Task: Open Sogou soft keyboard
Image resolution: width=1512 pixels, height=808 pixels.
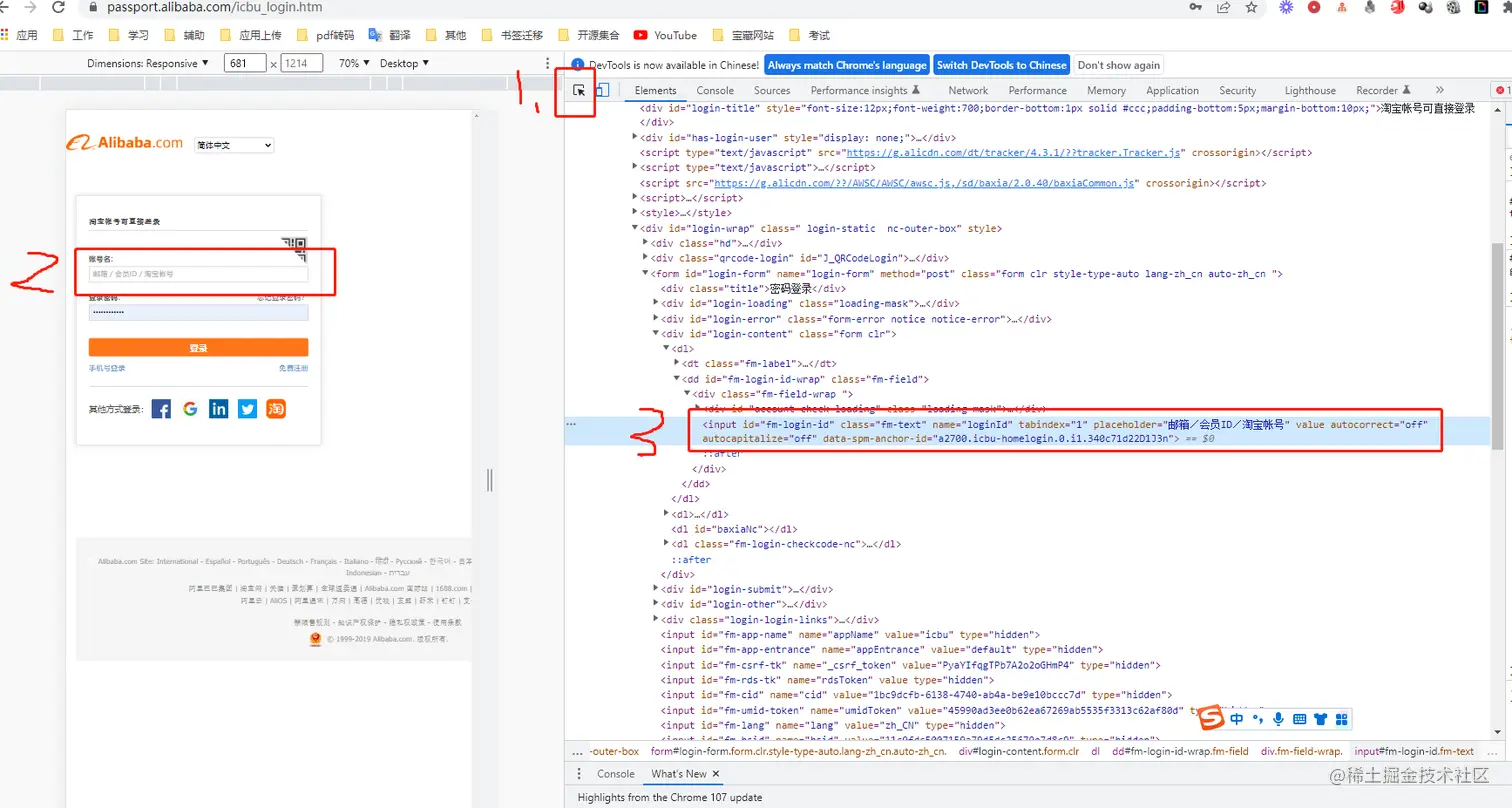Action: click(x=1300, y=719)
